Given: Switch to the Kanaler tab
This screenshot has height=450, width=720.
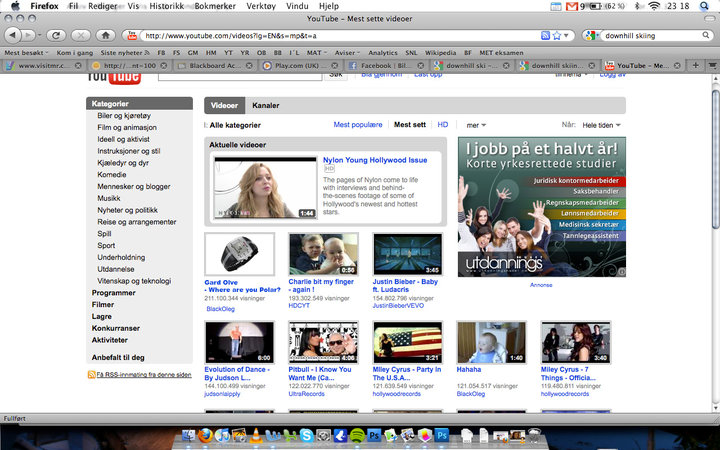Looking at the screenshot, I should (265, 105).
